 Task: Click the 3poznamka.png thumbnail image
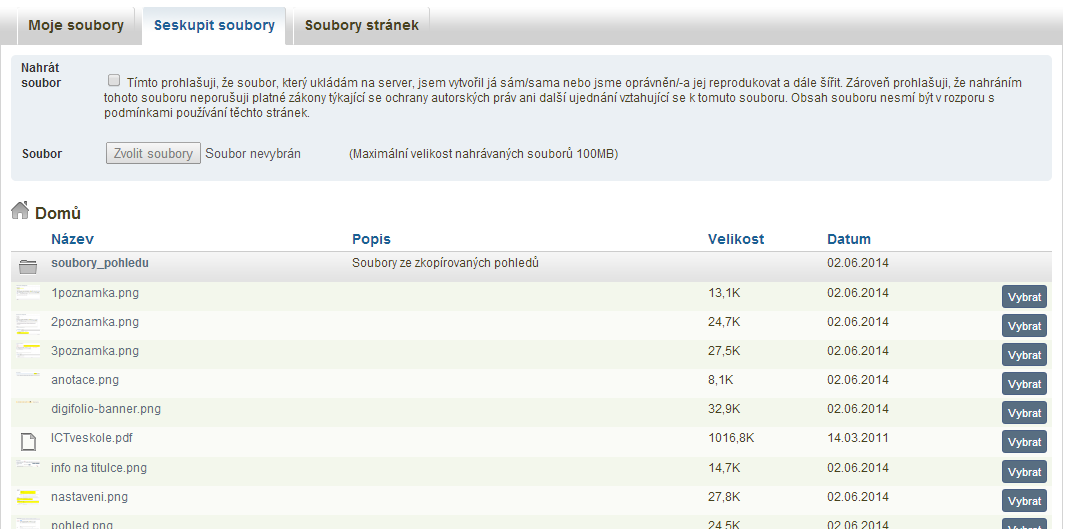28,351
